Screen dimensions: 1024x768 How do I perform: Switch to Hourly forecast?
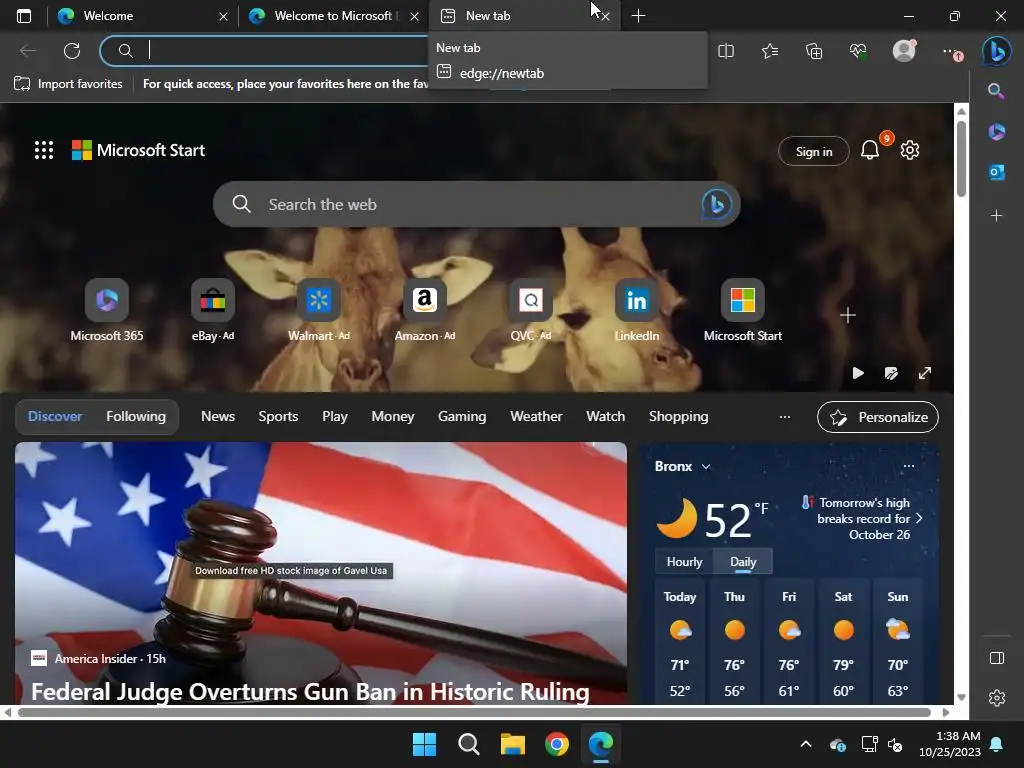(x=684, y=562)
